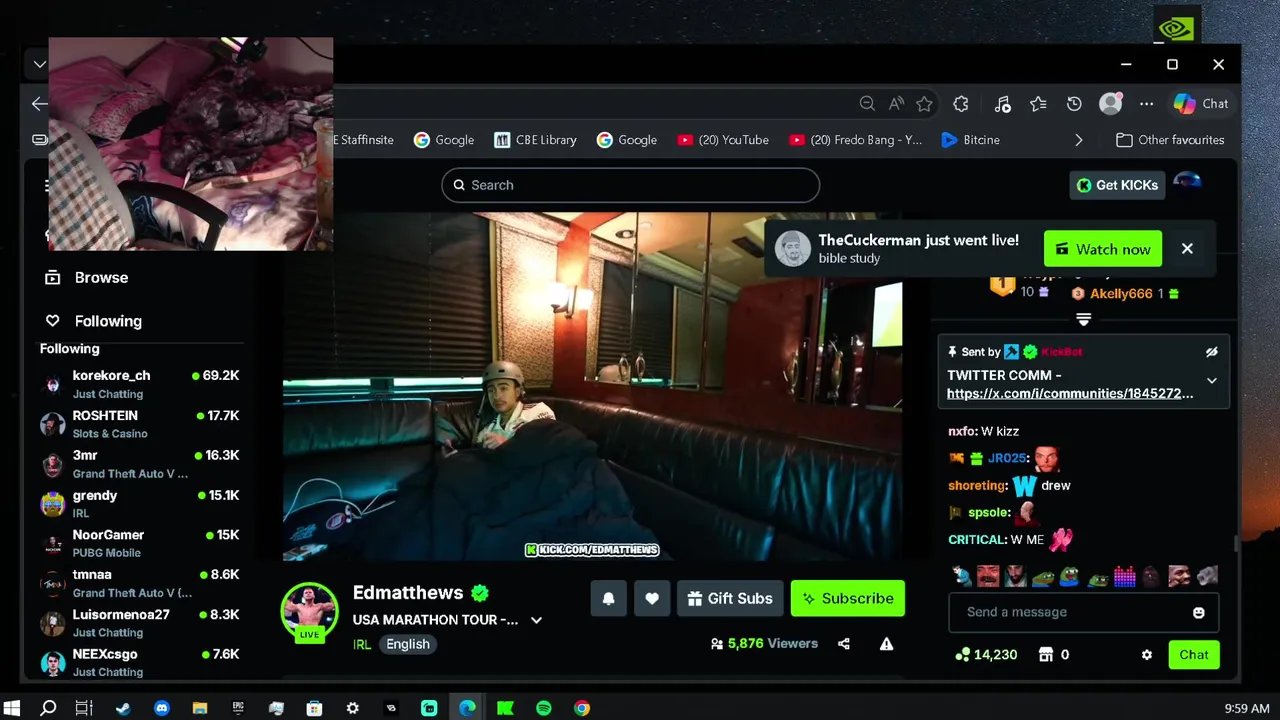The height and width of the screenshot is (720, 1280).
Task: Add page to favourites star
Action: [925, 104]
